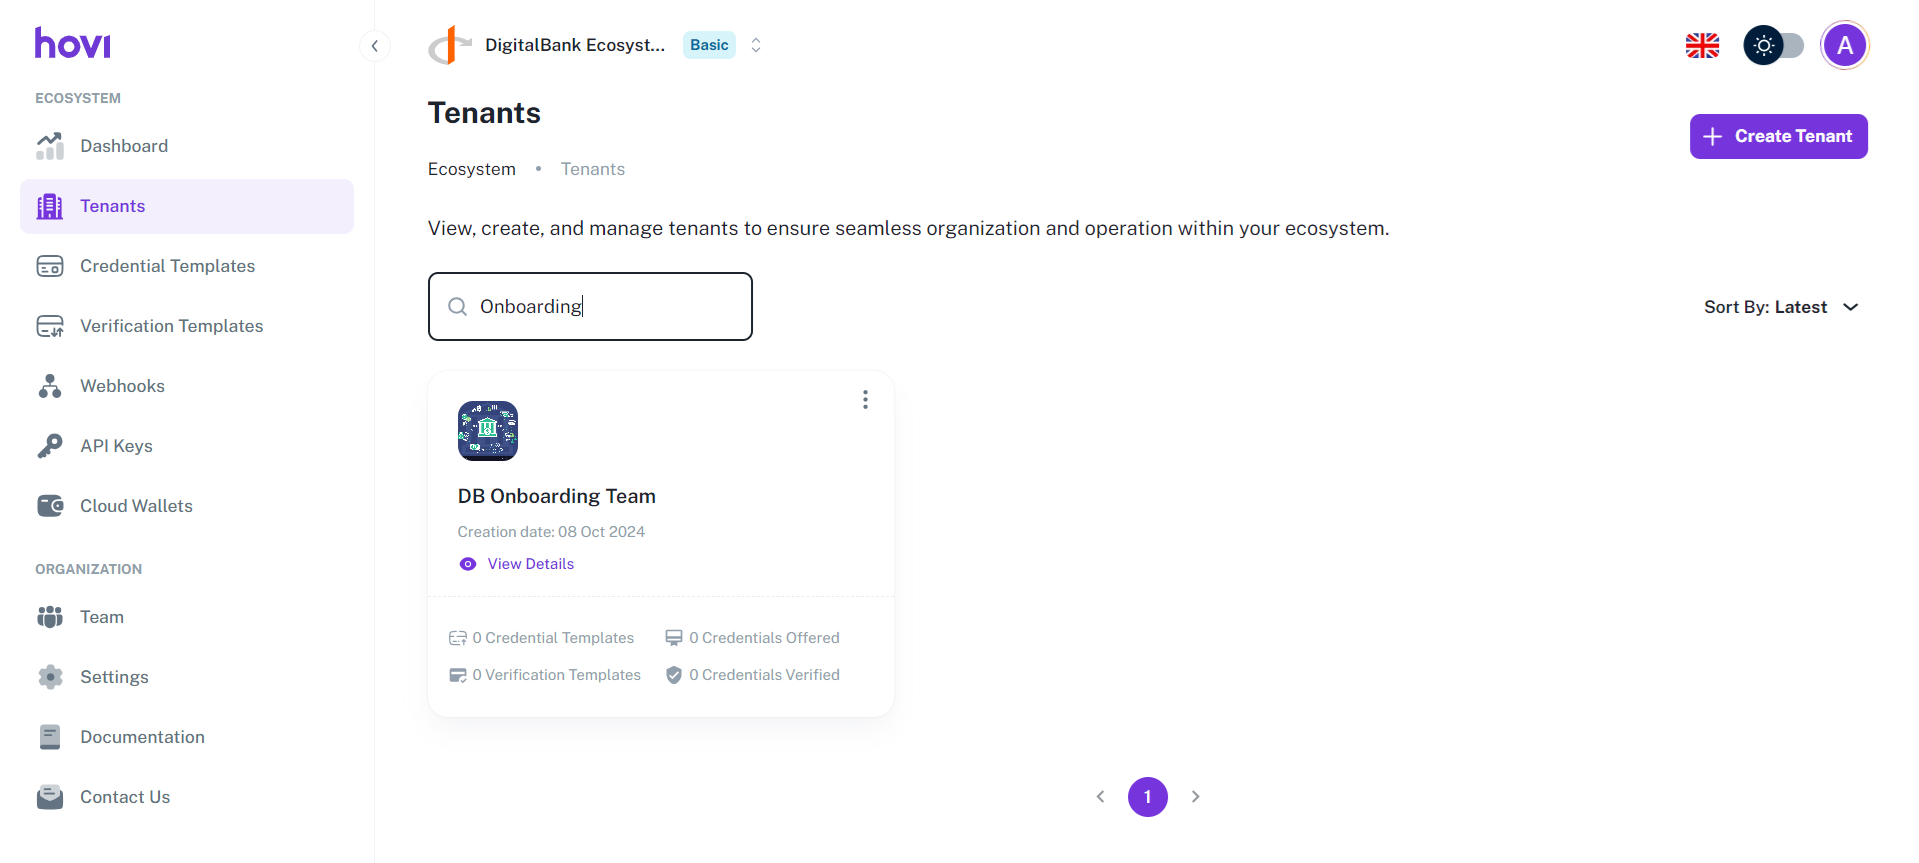Toggle the light/dark theme switch
Viewport: 1919px width, 863px height.
coord(1774,45)
